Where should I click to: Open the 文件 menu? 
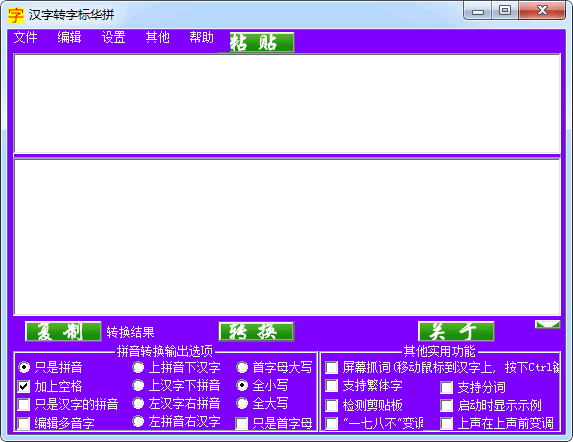(x=26, y=37)
